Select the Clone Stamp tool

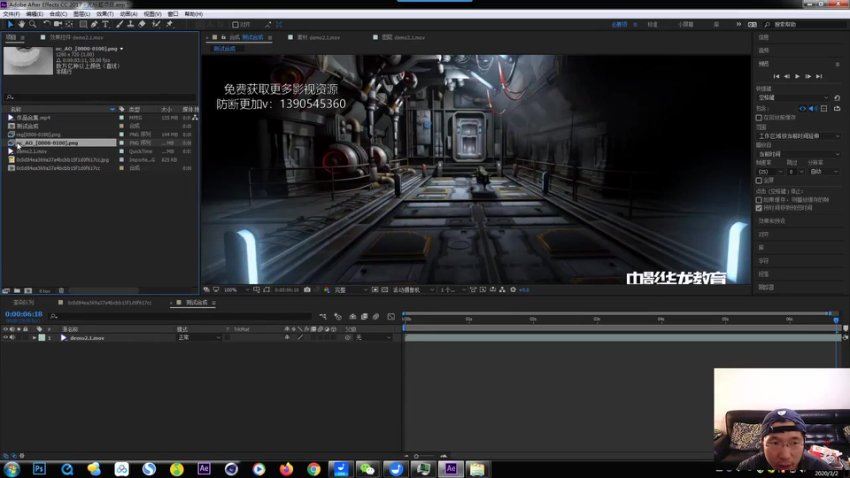click(131, 24)
